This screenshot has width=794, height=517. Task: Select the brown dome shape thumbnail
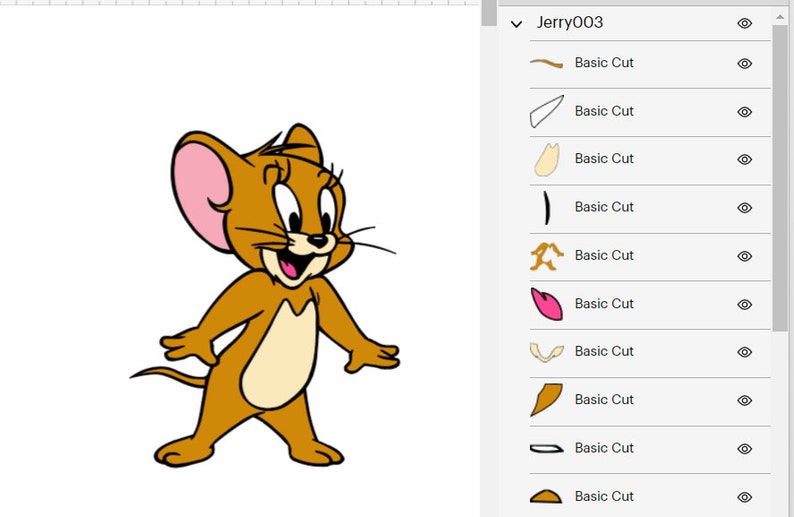(x=546, y=496)
